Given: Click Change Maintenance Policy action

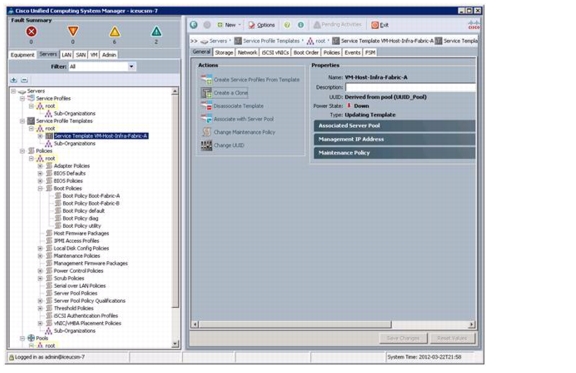Looking at the screenshot, I should [244, 132].
